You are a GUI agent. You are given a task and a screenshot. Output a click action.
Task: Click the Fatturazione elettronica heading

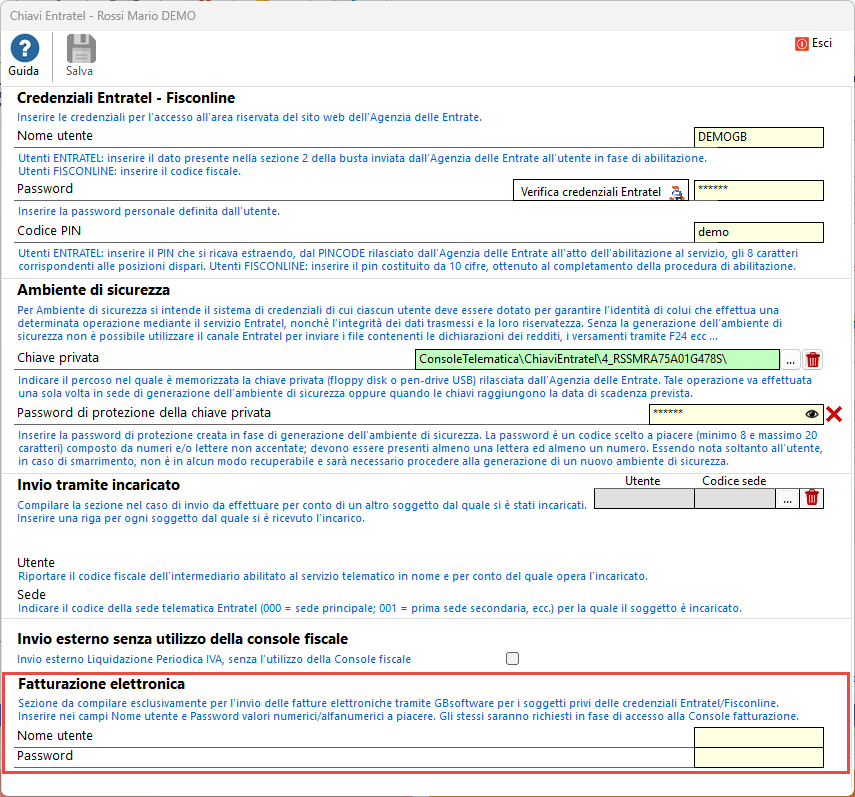pos(101,684)
